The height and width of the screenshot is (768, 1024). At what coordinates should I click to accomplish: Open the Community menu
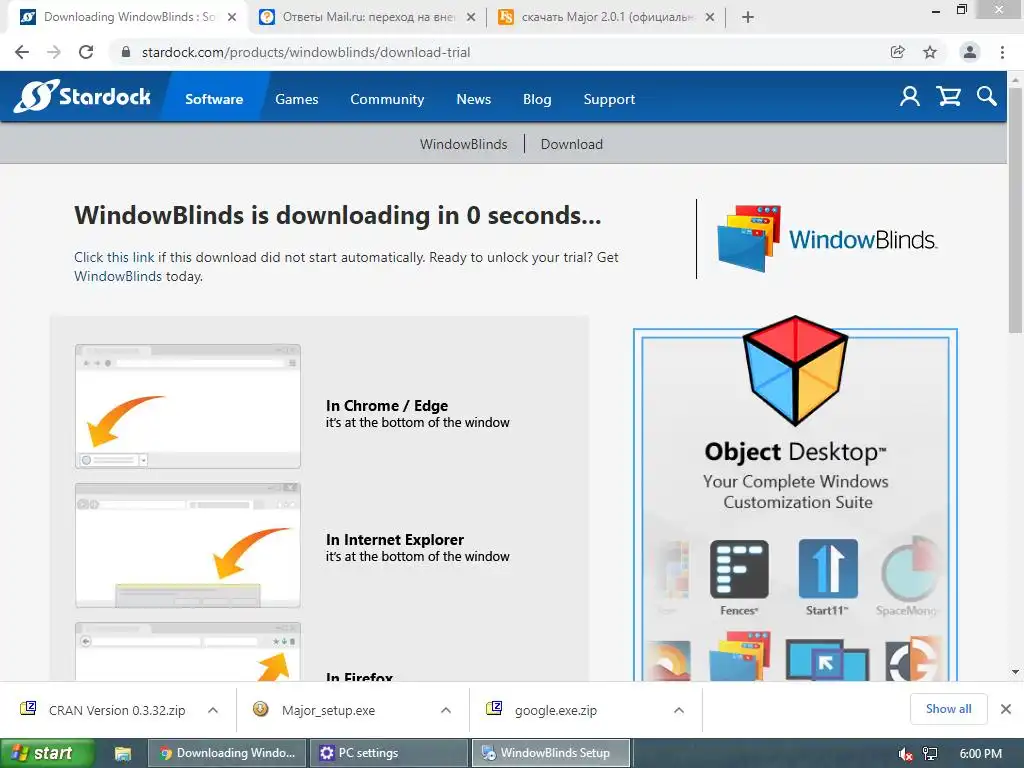coord(387,99)
